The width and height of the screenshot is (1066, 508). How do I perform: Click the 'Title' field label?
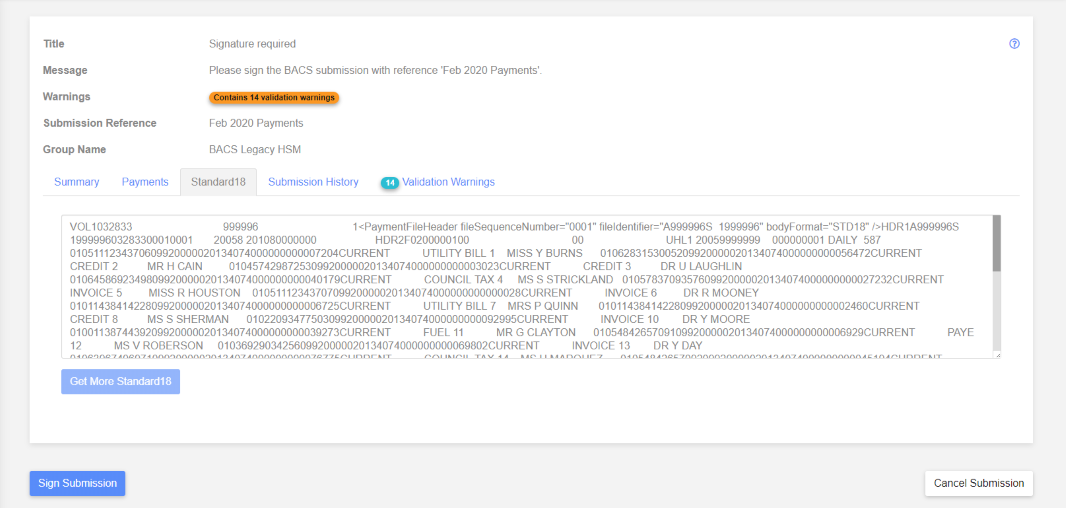click(x=54, y=44)
